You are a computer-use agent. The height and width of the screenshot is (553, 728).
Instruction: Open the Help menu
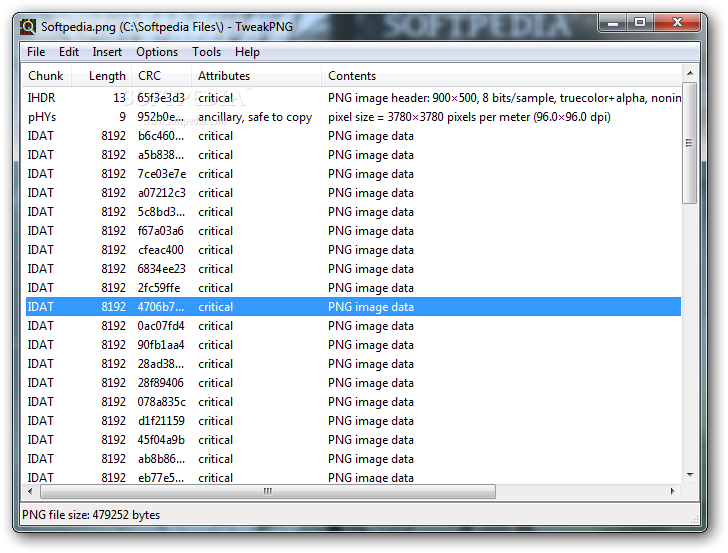point(247,52)
